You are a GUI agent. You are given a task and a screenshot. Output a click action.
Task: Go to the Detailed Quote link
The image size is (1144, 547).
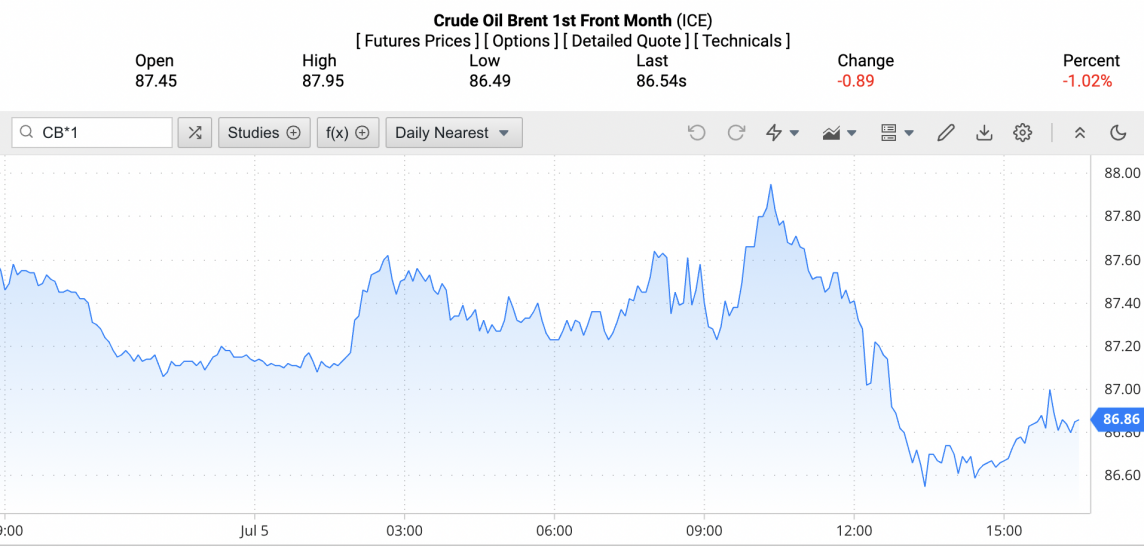point(626,41)
